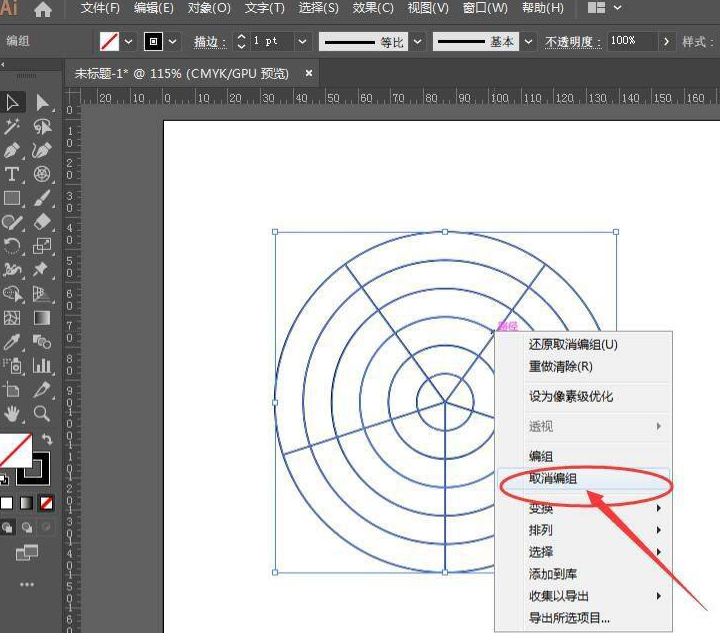
Task: Close the 未标题-1 document tab
Action: click(309, 73)
